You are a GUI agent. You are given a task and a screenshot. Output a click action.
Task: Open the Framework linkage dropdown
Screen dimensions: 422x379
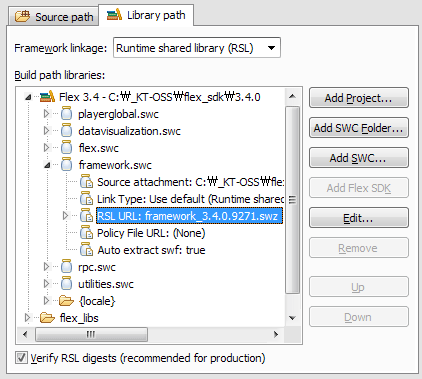pos(197,48)
